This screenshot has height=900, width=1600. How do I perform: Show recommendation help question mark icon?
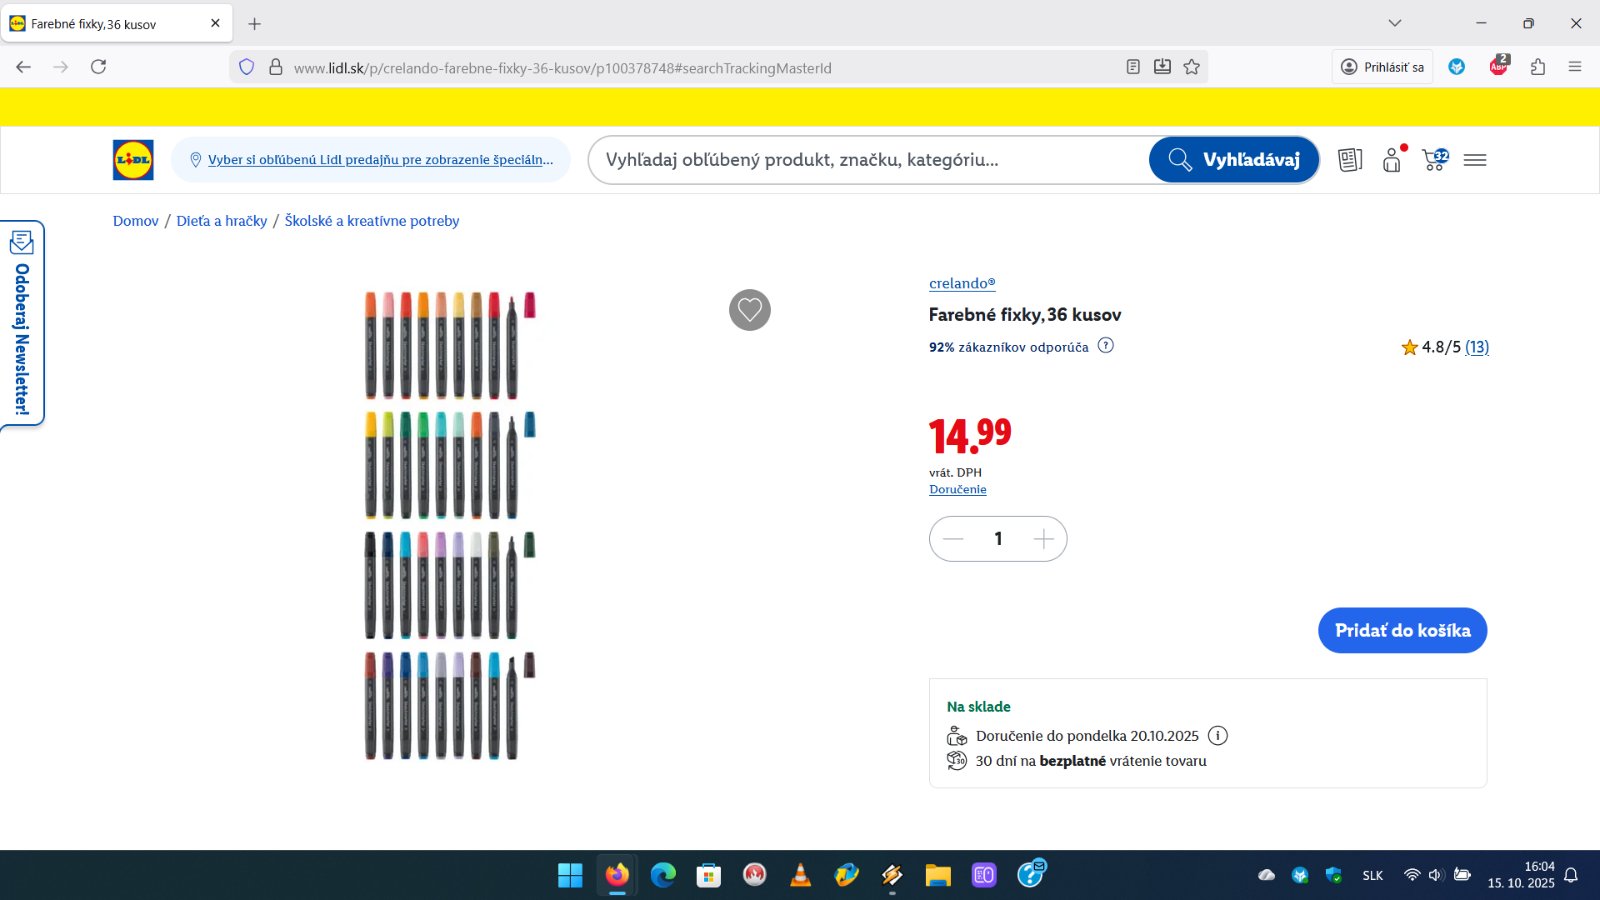pyautogui.click(x=1105, y=346)
